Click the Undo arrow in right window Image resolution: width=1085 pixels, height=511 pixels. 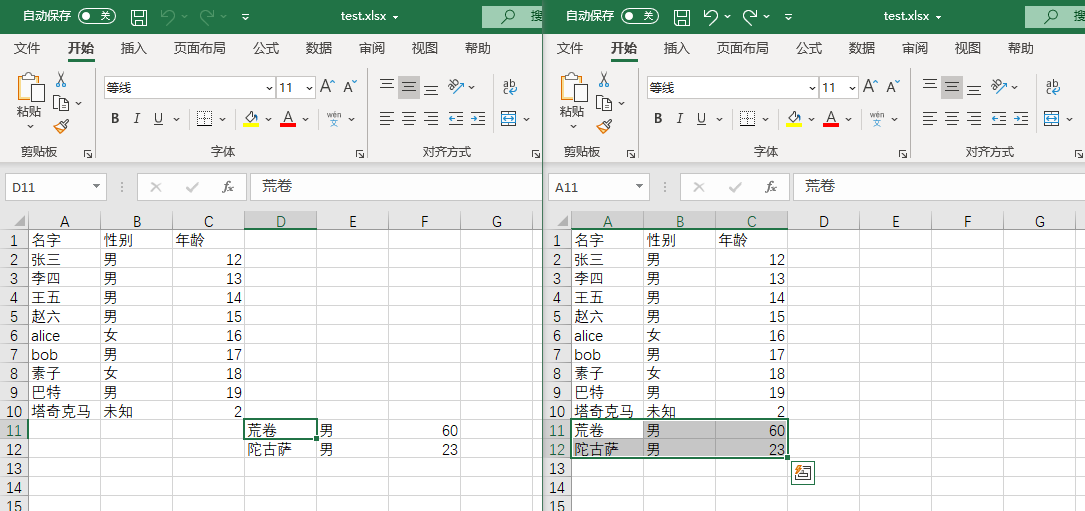[x=710, y=17]
